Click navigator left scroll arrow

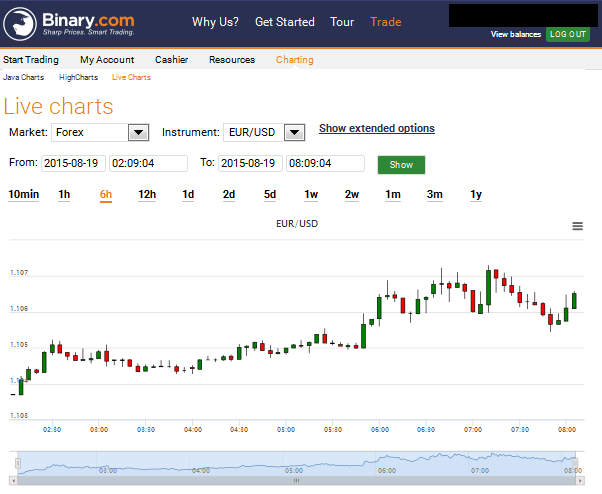tap(13, 480)
